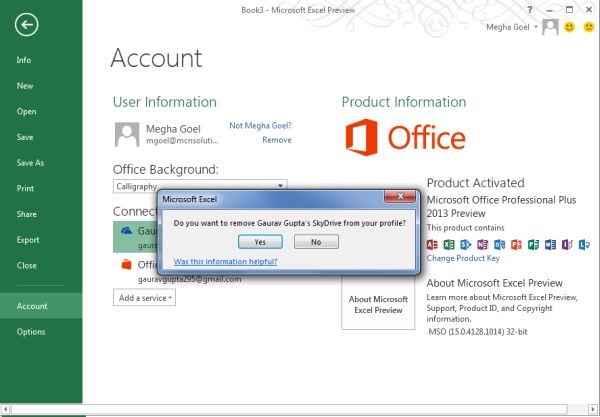This screenshot has width=600, height=417.
Task: Click the PowerPoint product icon
Action: [516, 244]
